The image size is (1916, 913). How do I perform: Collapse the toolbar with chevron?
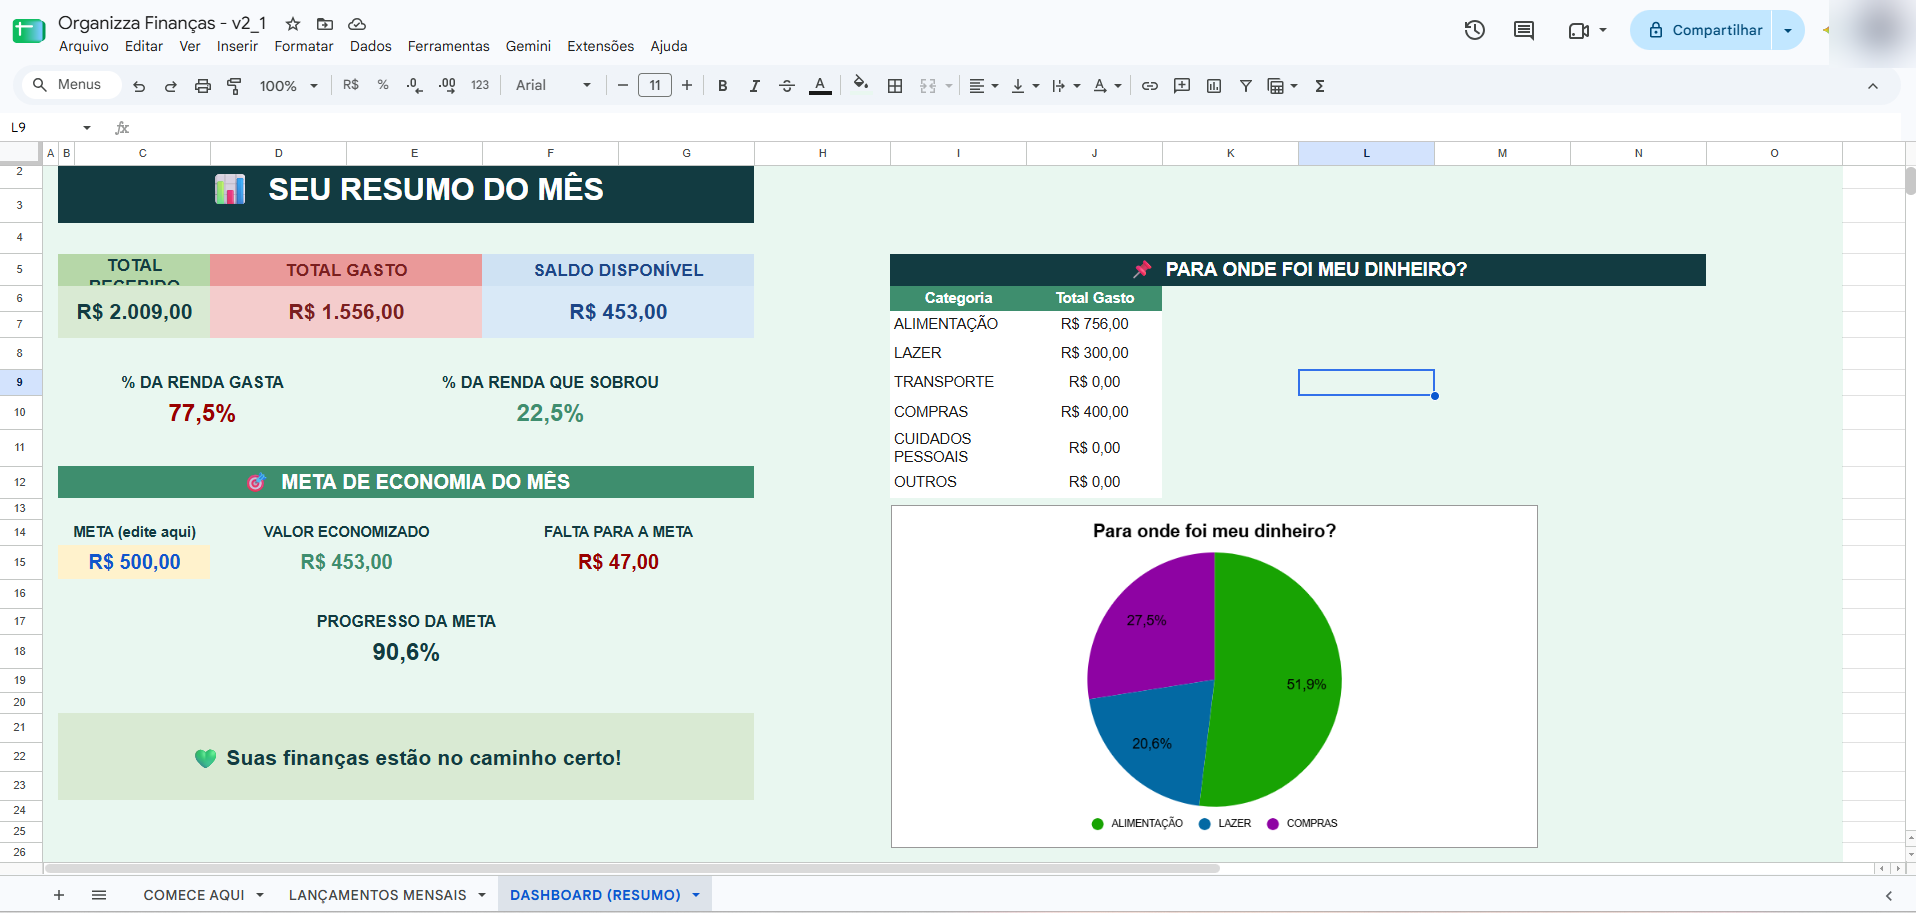(1873, 86)
